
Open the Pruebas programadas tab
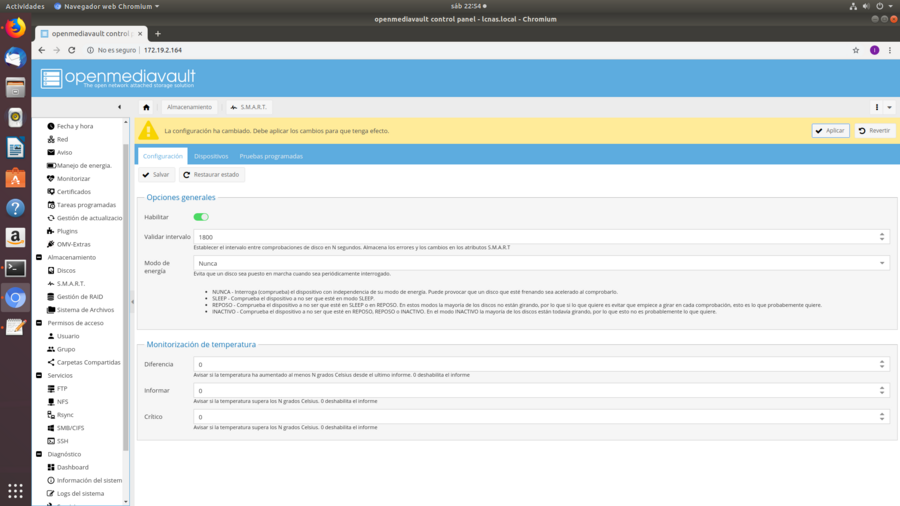coord(271,156)
